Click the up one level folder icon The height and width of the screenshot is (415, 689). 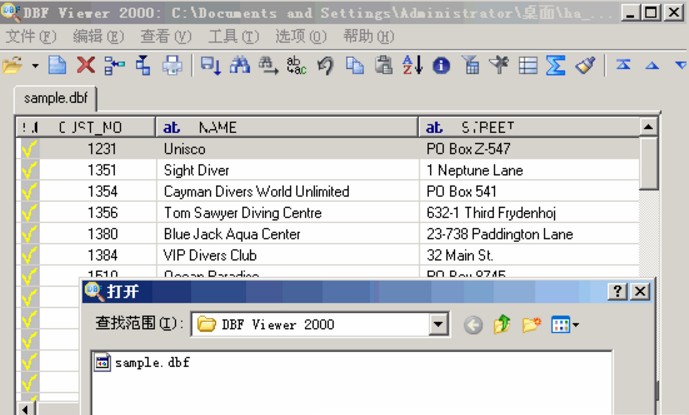pyautogui.click(x=502, y=324)
